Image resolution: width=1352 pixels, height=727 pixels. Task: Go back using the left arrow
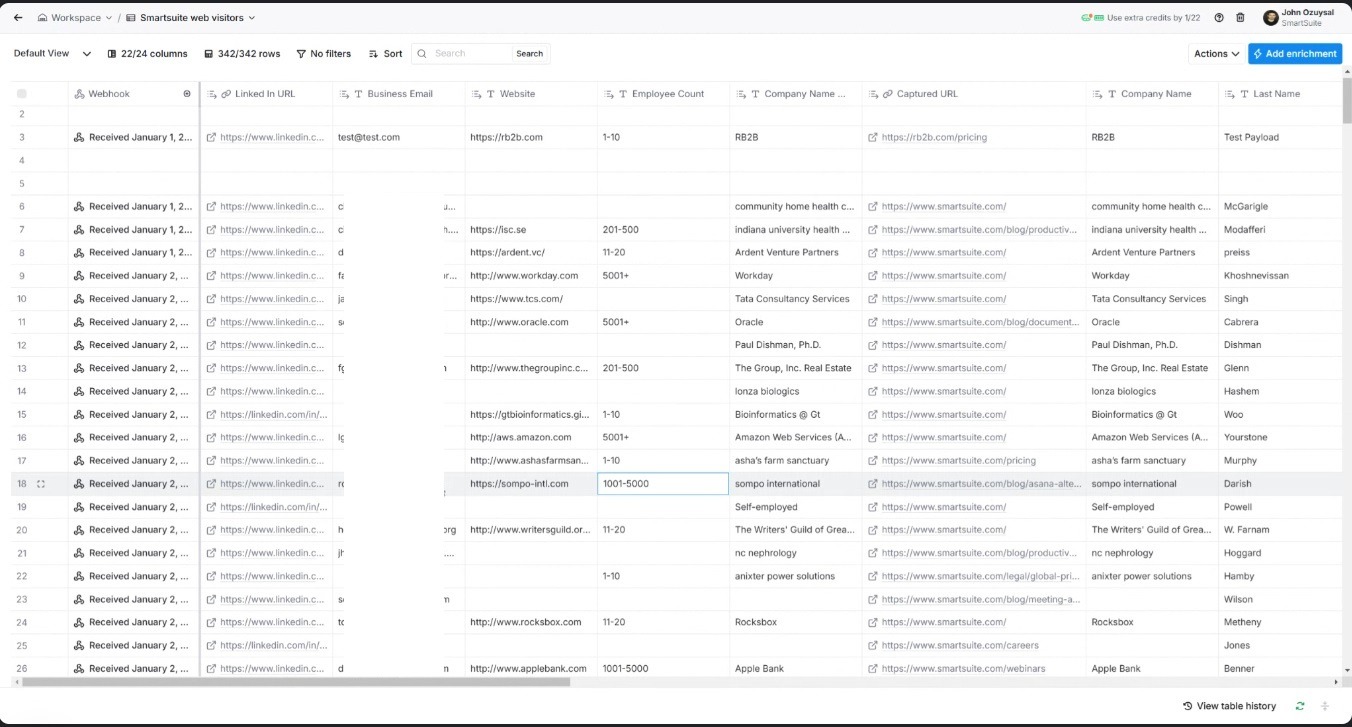pyautogui.click(x=18, y=18)
